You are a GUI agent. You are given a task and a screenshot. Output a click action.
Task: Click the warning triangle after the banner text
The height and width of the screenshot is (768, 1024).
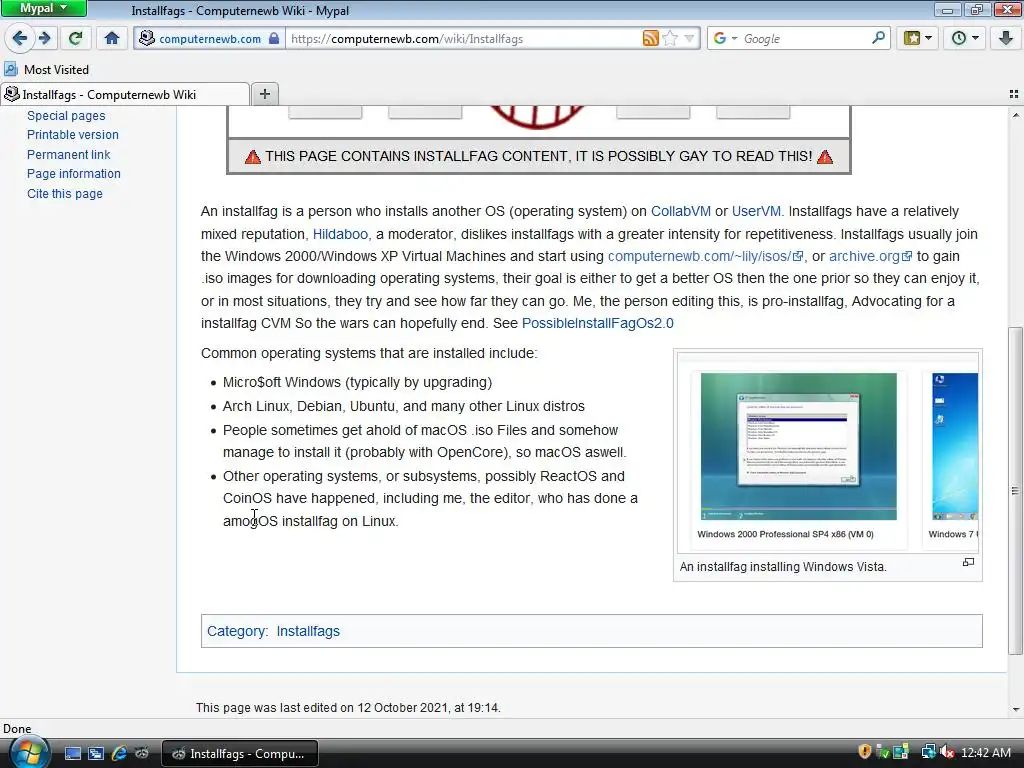(825, 157)
